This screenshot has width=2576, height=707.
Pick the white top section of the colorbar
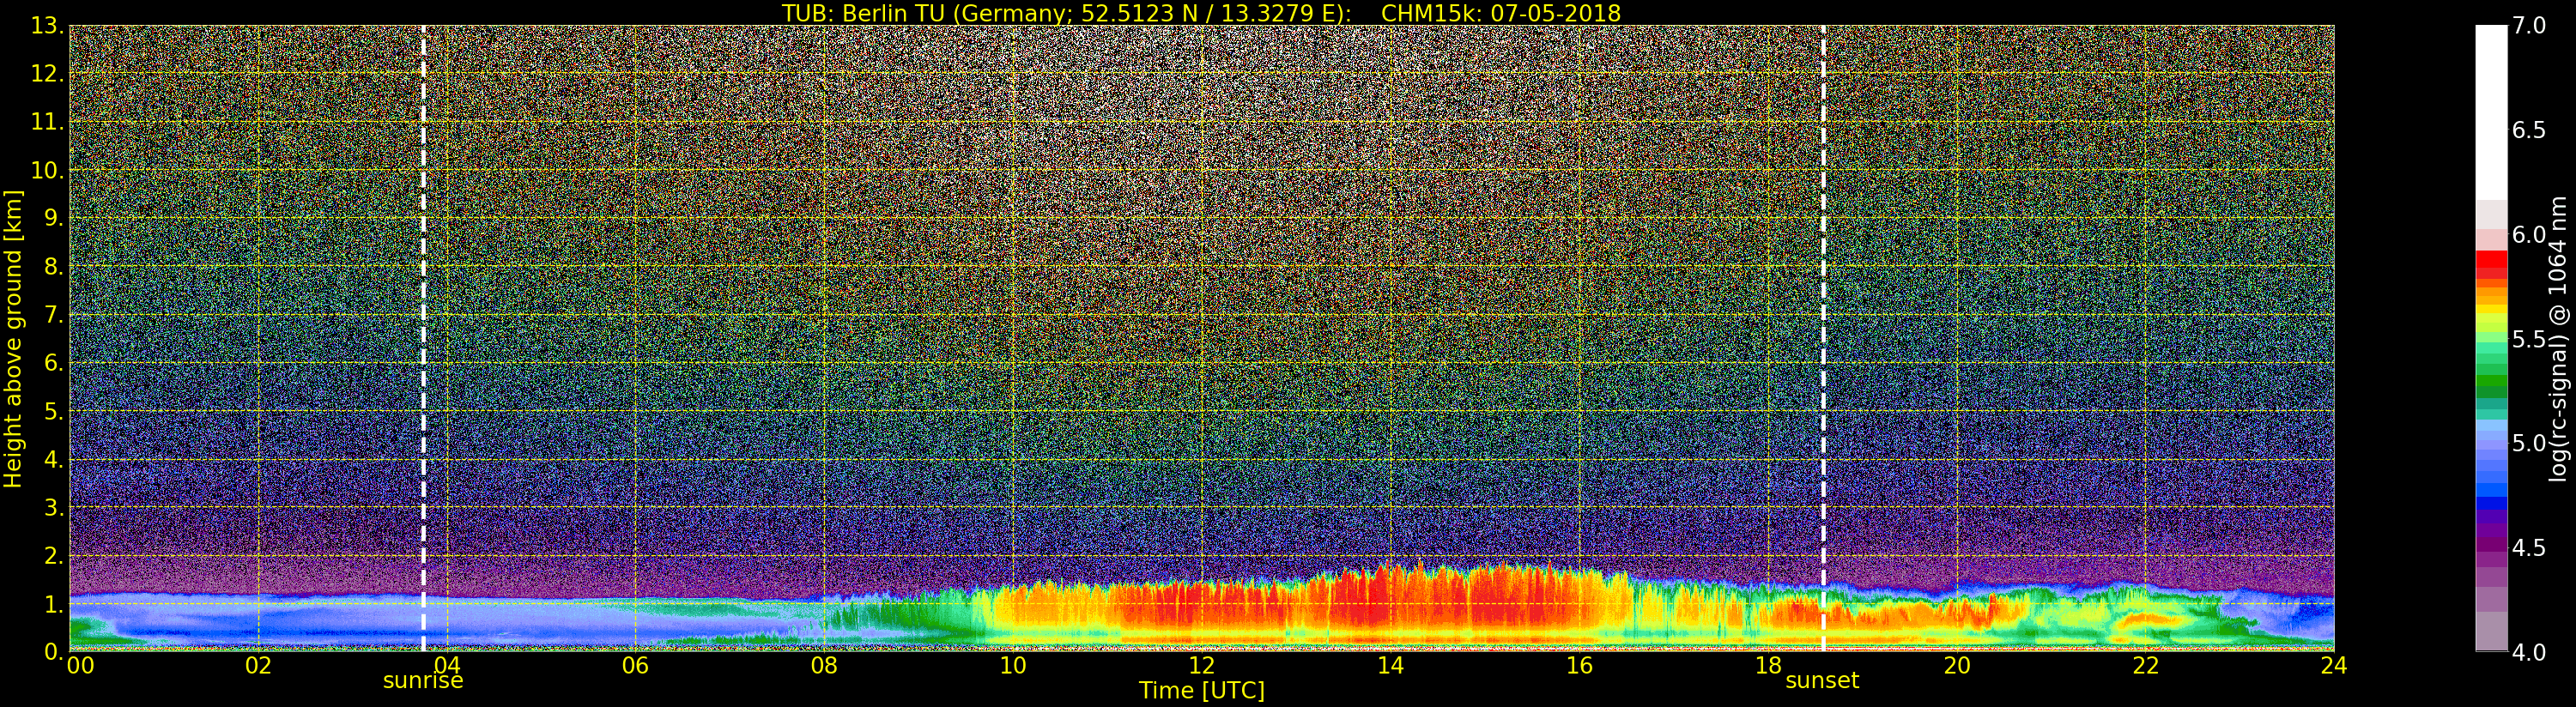click(x=2491, y=112)
